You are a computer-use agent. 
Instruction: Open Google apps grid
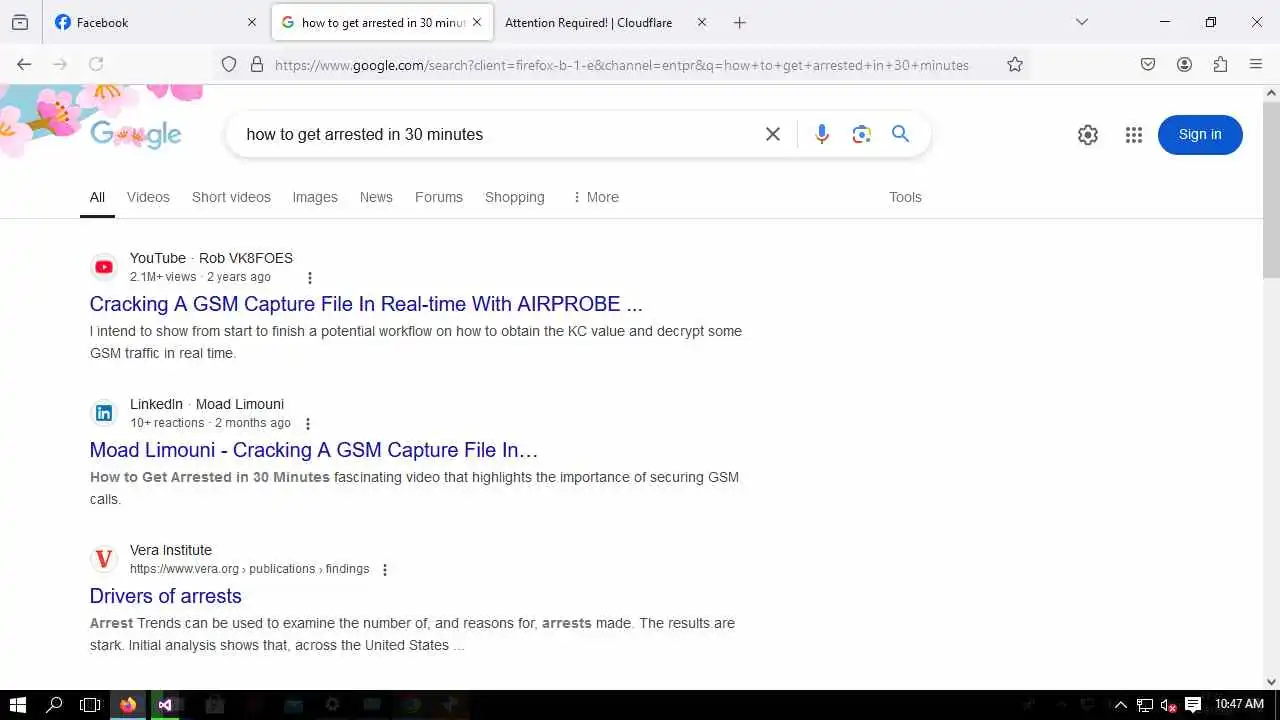pos(1133,135)
